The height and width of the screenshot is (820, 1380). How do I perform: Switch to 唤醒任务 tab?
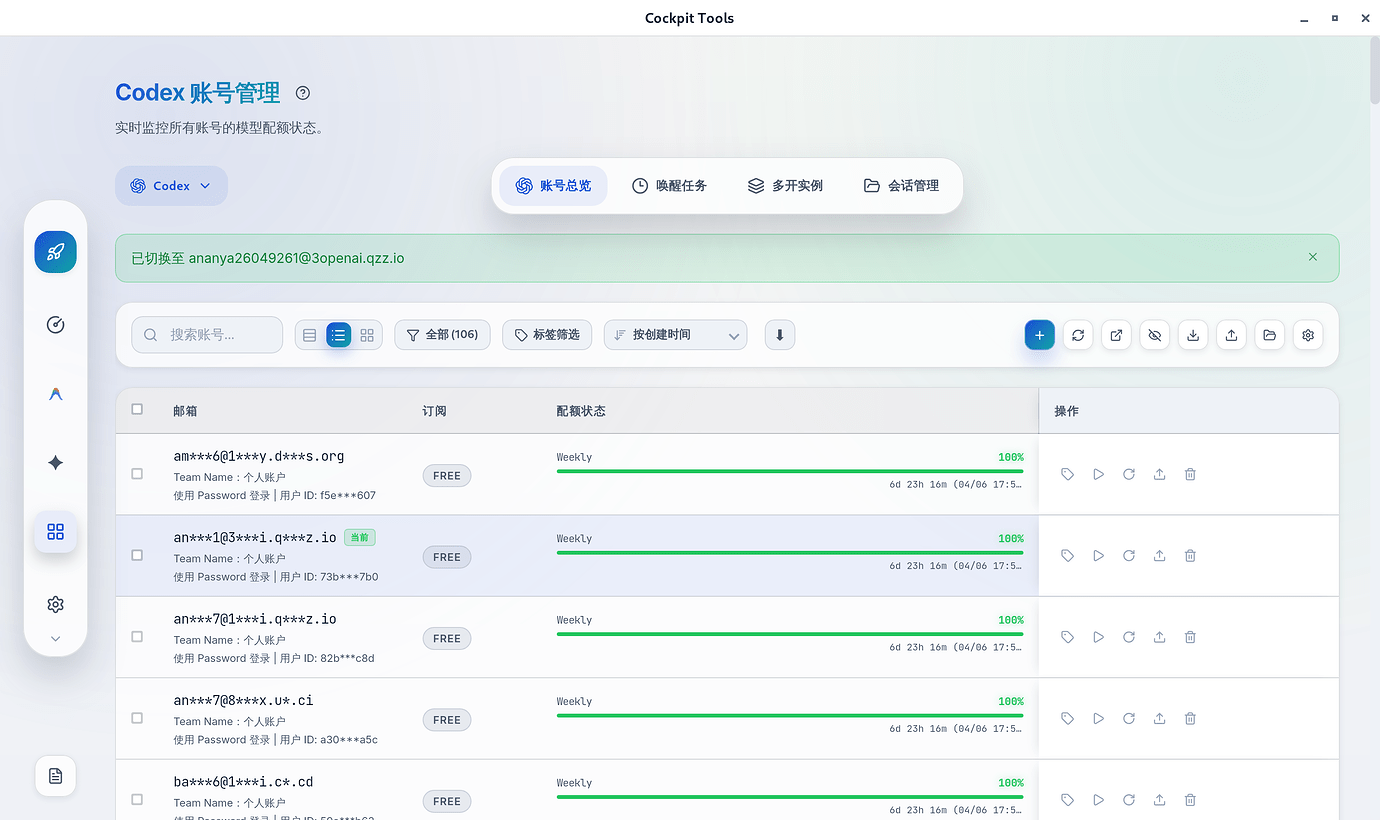tap(669, 186)
